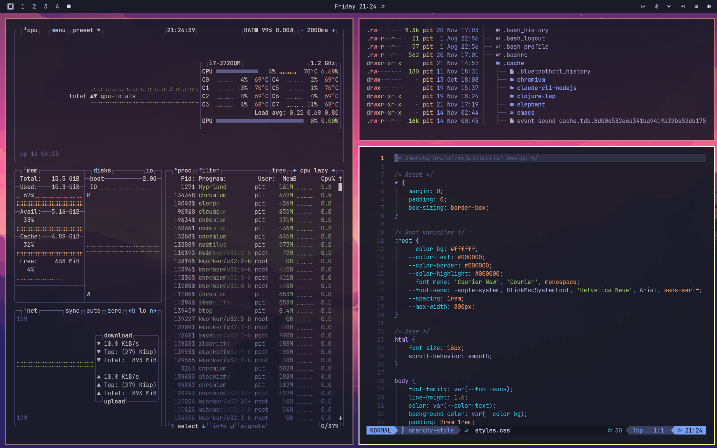Screen dimensions: 717x448
Task: Click the .bluetoothctl_history file icon
Action: click(512, 72)
